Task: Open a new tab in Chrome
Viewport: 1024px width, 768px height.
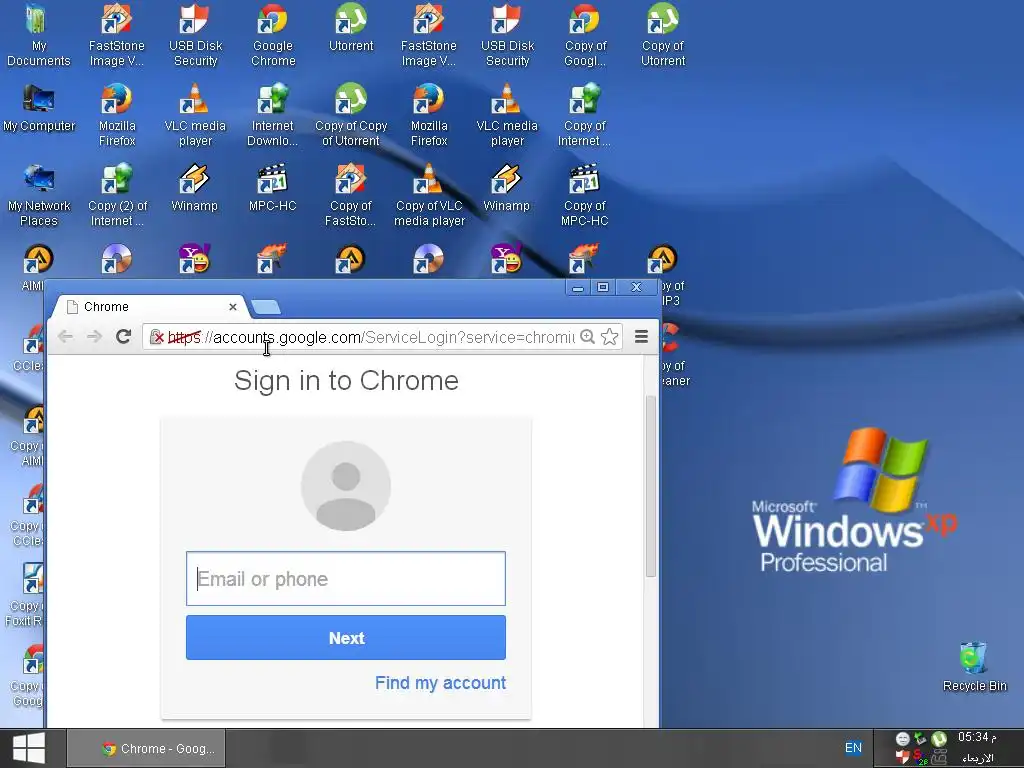Action: pyautogui.click(x=266, y=307)
